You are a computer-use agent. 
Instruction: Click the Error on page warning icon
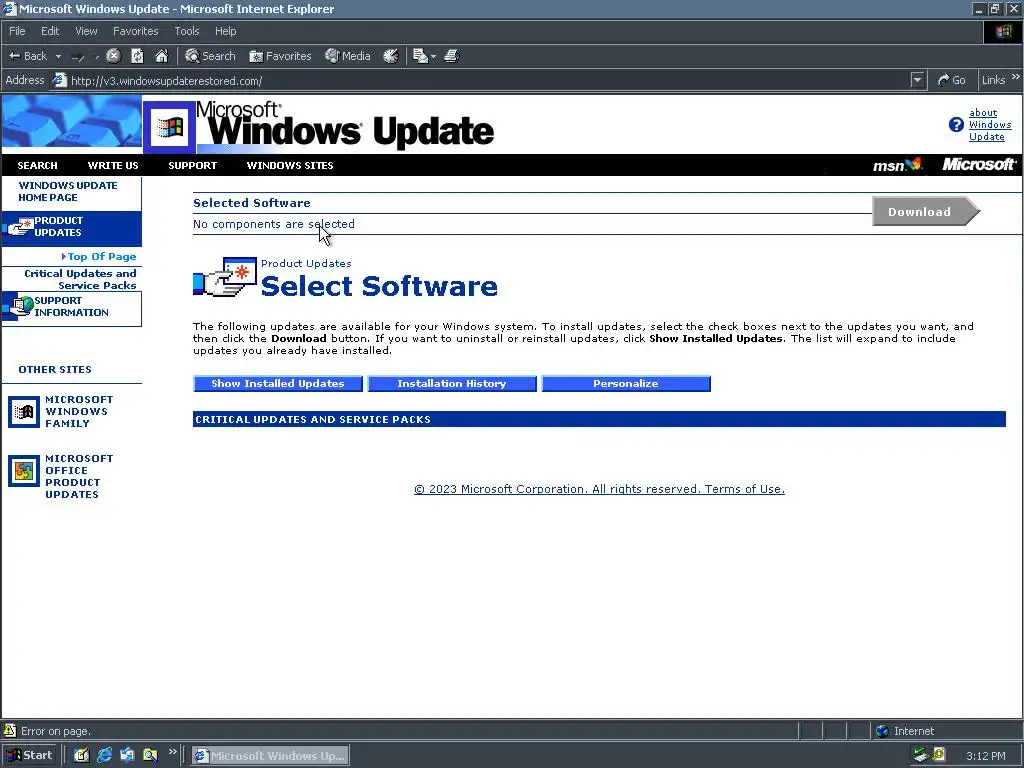(10, 730)
